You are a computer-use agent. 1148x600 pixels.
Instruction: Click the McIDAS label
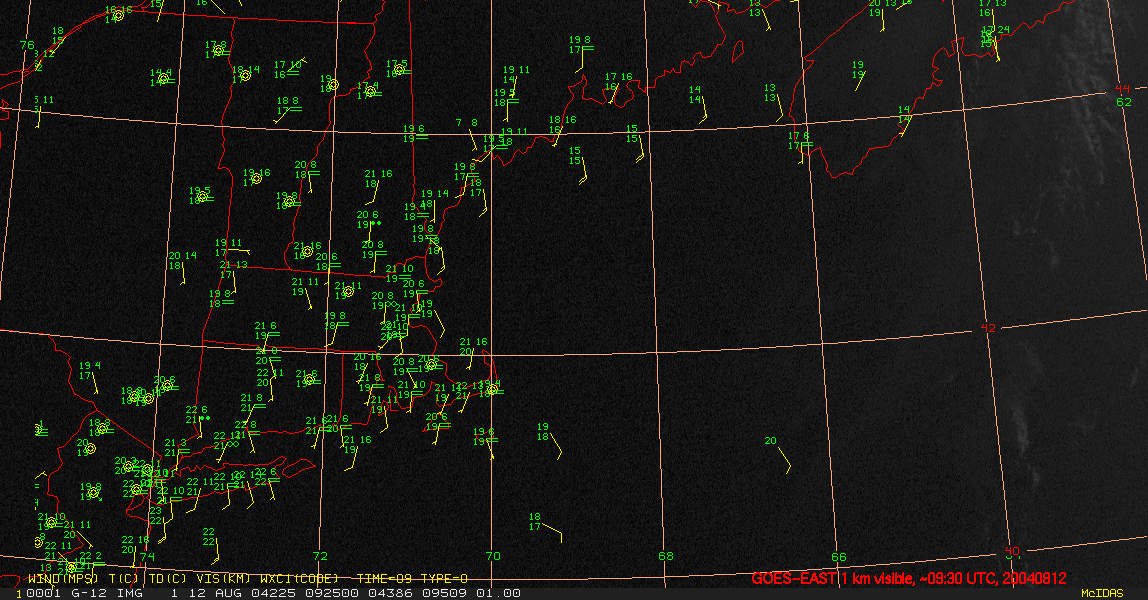tap(1102, 593)
